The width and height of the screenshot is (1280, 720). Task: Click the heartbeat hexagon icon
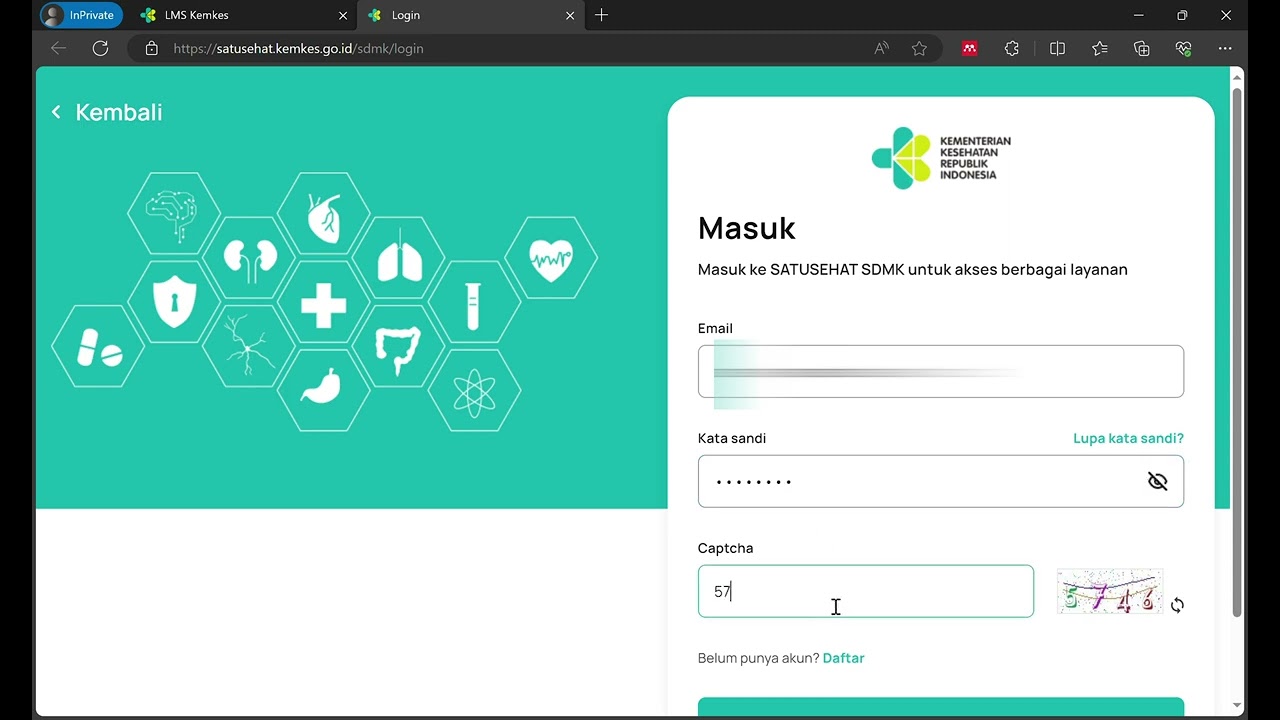coord(551,257)
